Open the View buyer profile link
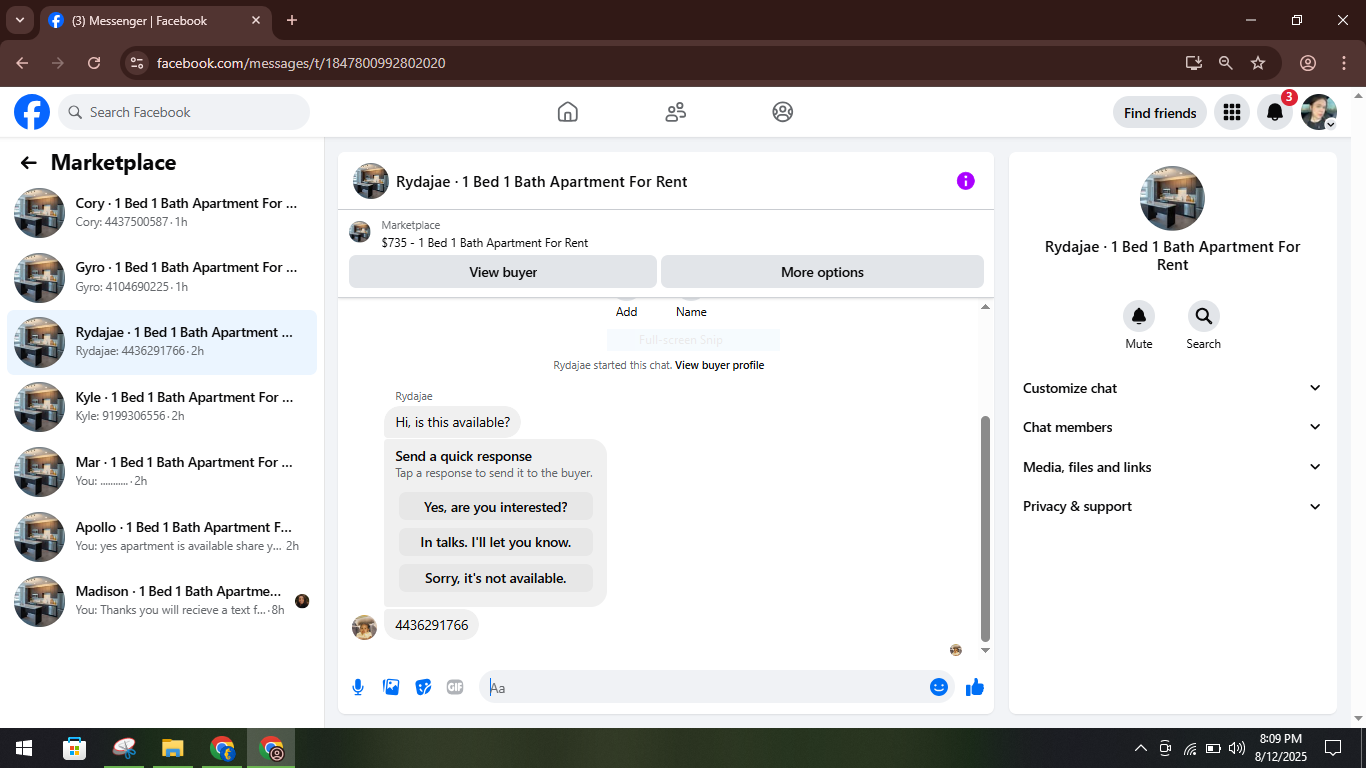This screenshot has height=768, width=1366. pos(719,365)
